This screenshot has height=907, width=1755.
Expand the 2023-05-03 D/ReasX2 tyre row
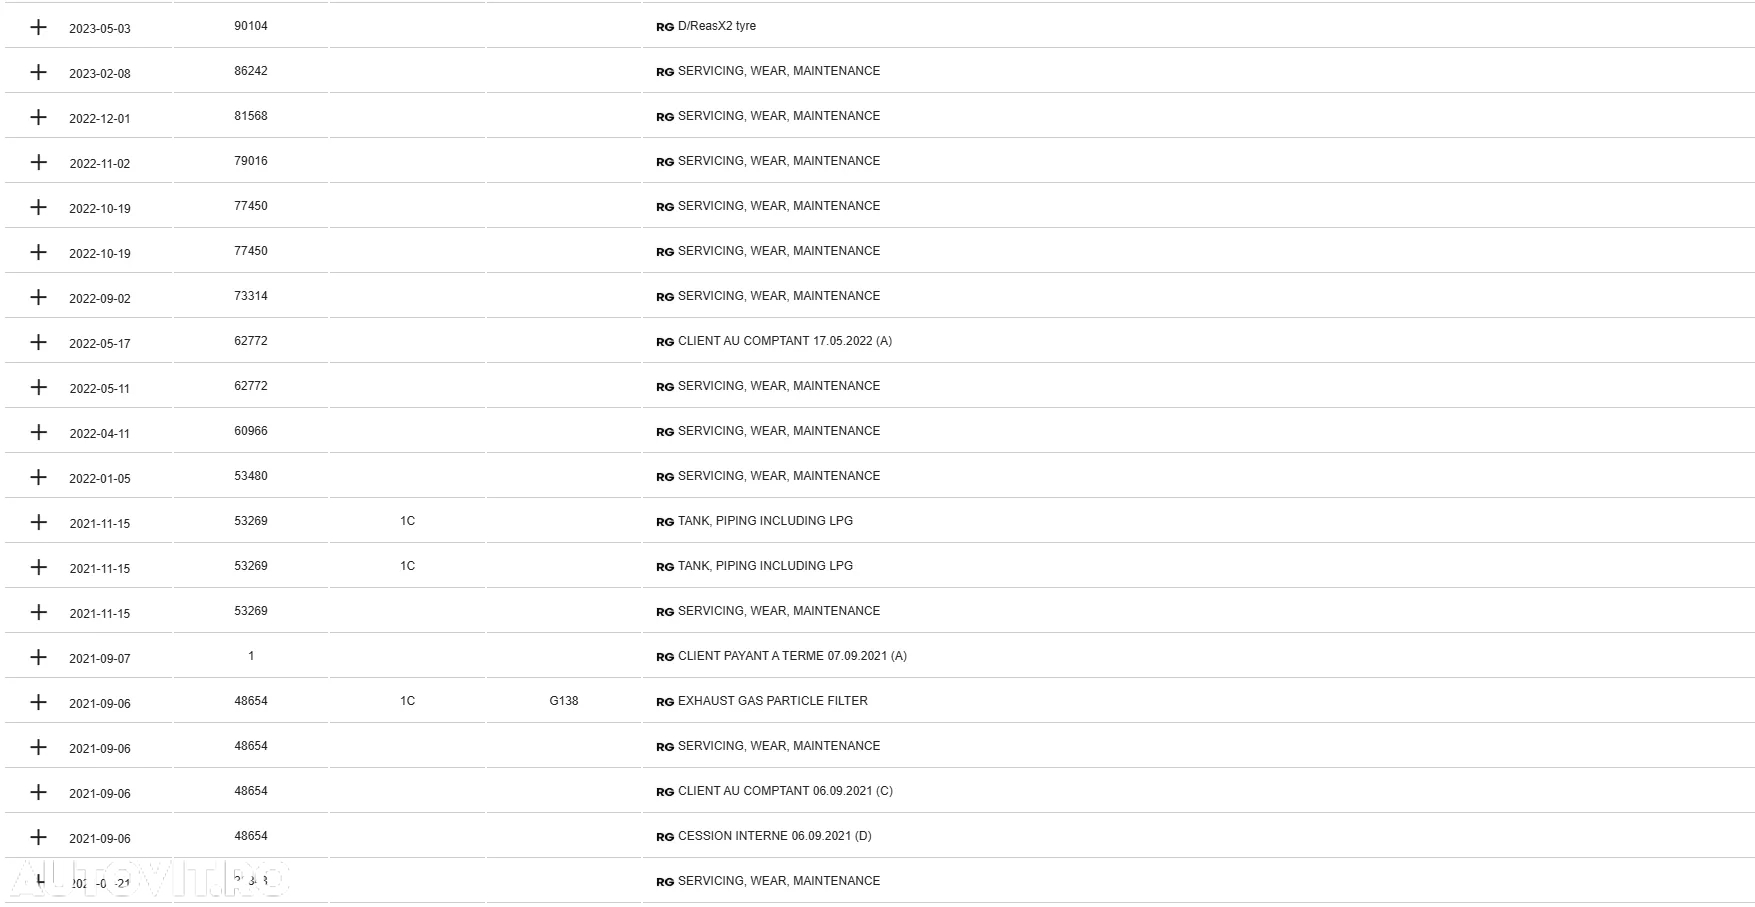click(38, 27)
